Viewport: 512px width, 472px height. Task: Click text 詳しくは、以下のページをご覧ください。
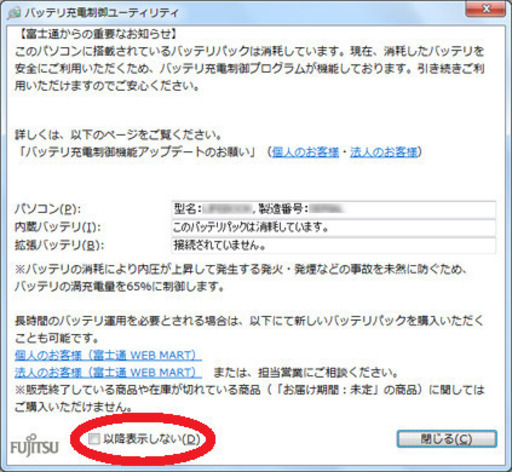pyautogui.click(x=118, y=135)
